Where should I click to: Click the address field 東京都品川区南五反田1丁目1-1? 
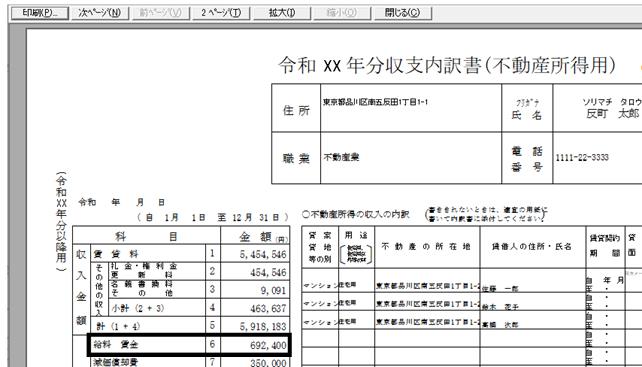coord(375,102)
